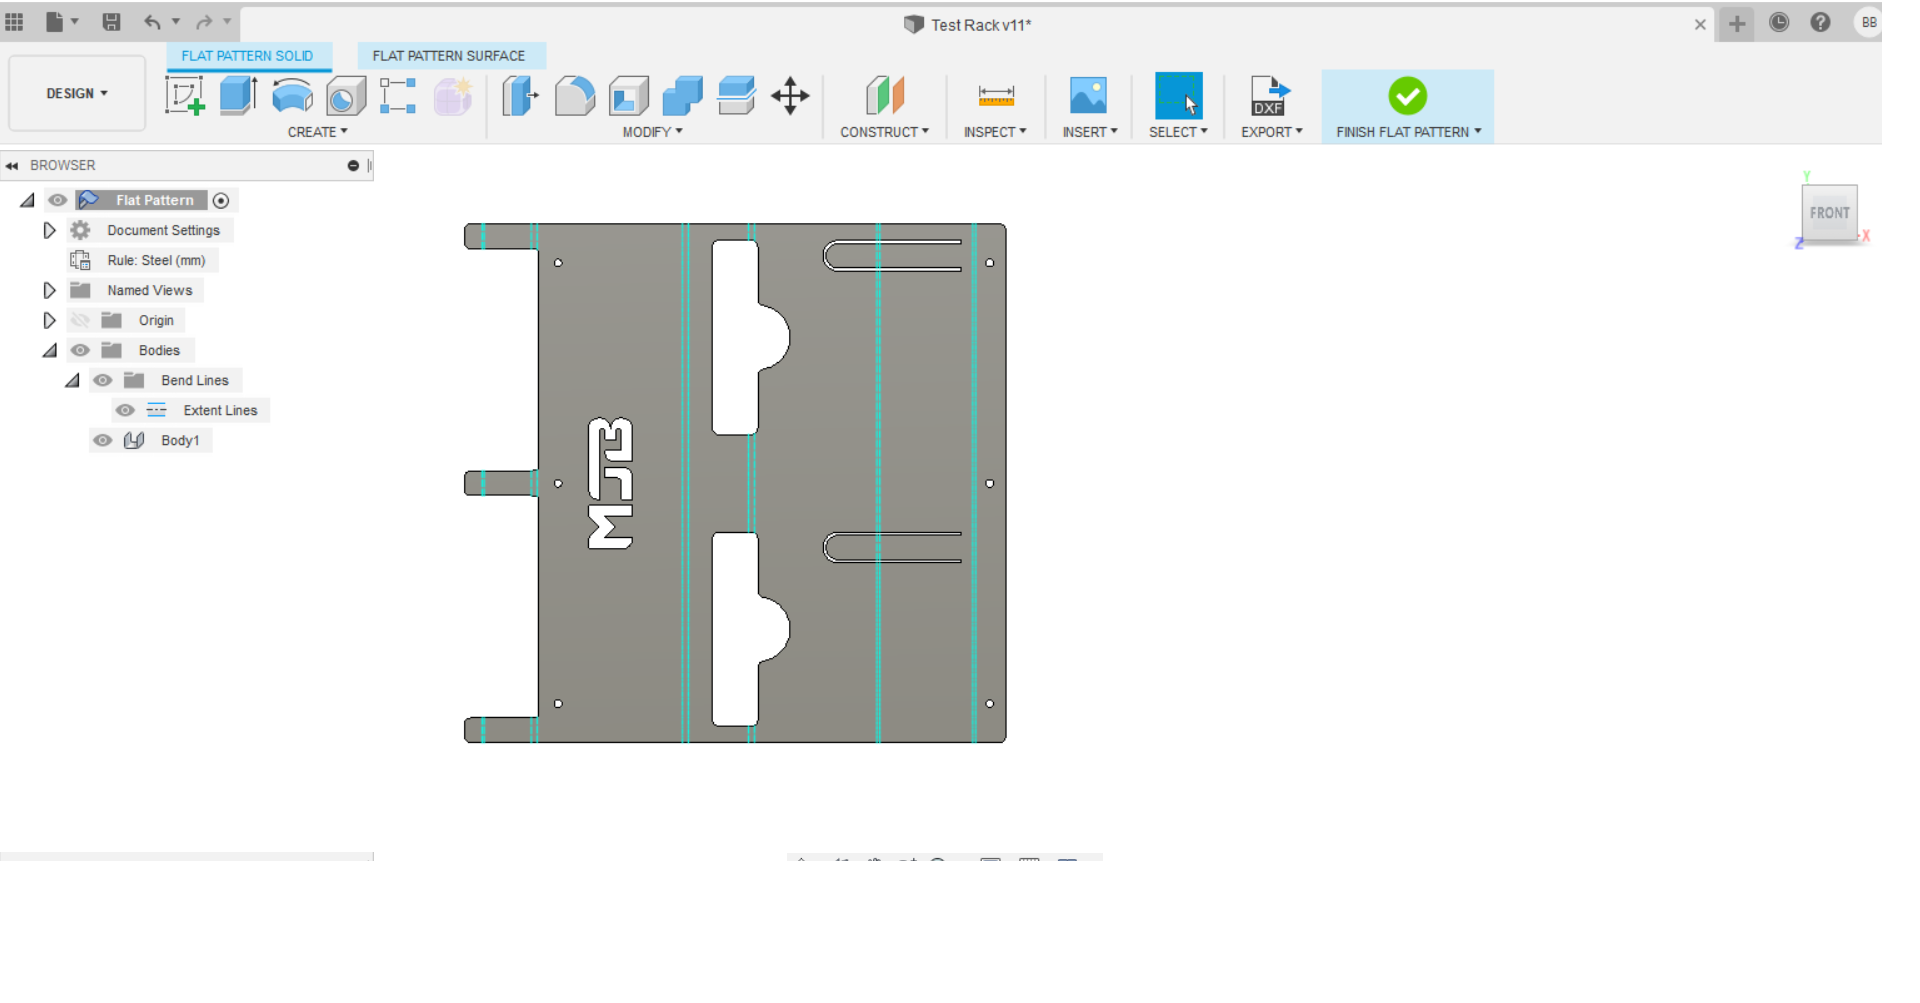Screen dimensions: 1920x1003
Task: Expand the Document Settings node
Action: click(x=49, y=230)
